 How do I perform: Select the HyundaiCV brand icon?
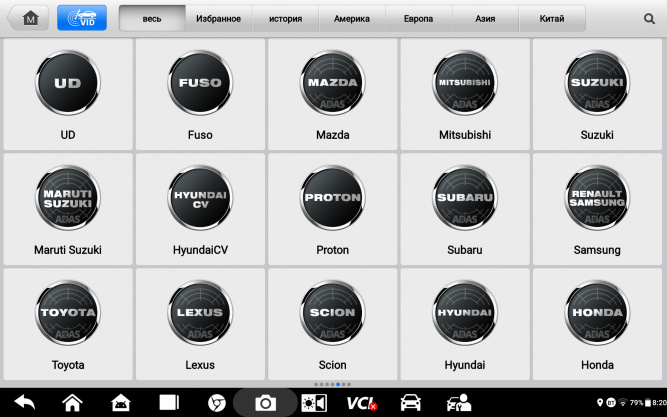pos(200,198)
